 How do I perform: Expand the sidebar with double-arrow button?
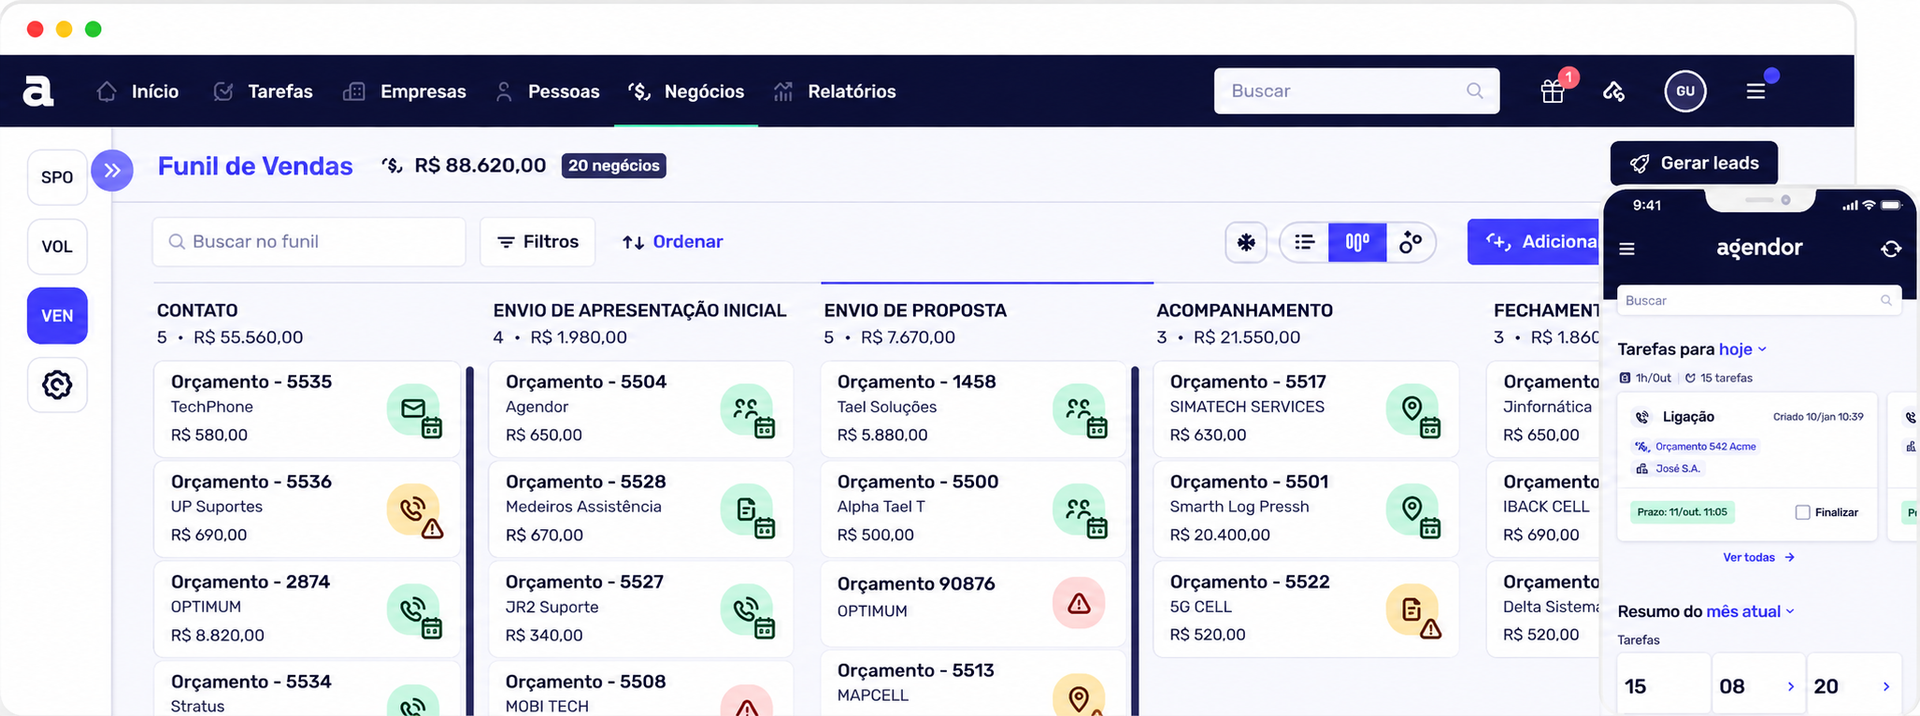click(x=112, y=171)
